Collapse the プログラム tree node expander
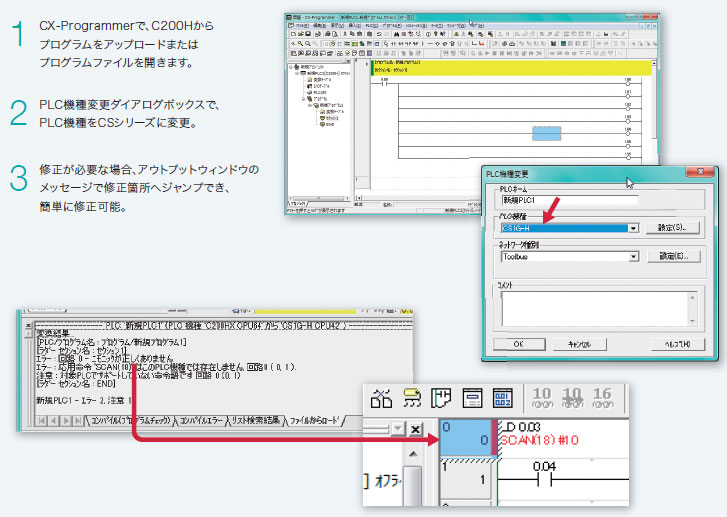Screen dimensions: 727x517 [x=303, y=99]
